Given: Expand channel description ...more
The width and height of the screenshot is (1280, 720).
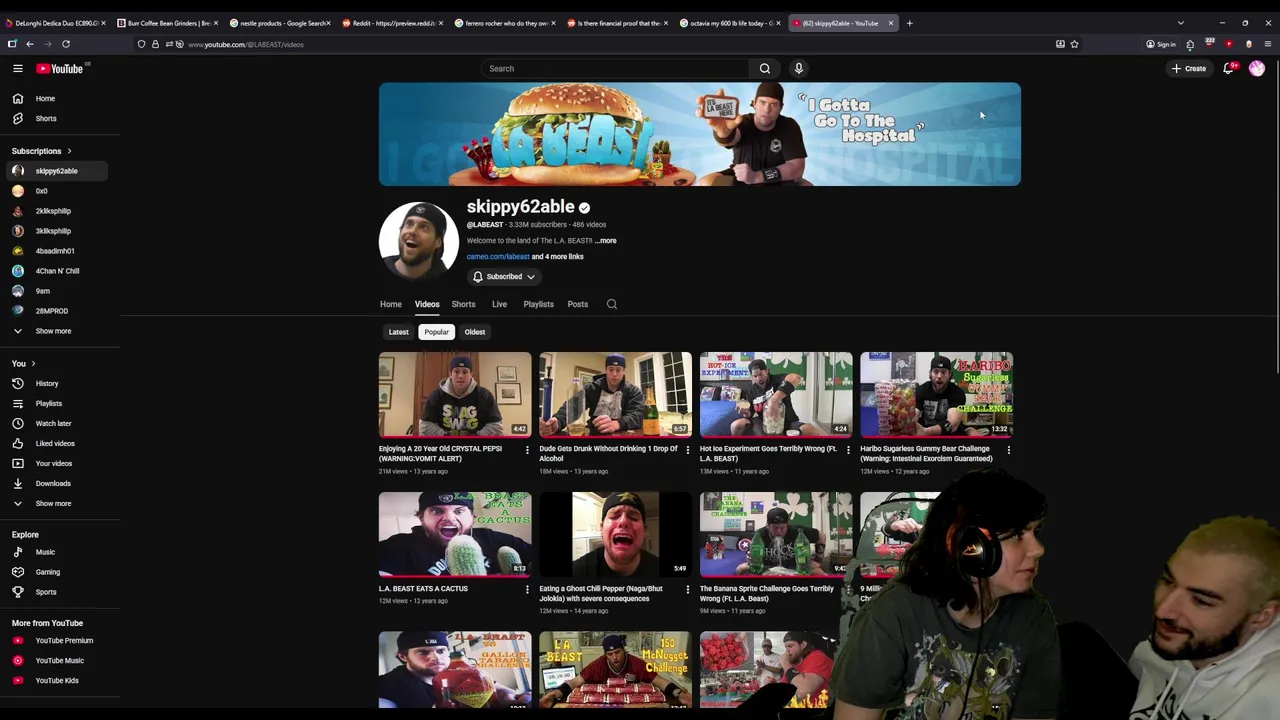Looking at the screenshot, I should 606,241.
